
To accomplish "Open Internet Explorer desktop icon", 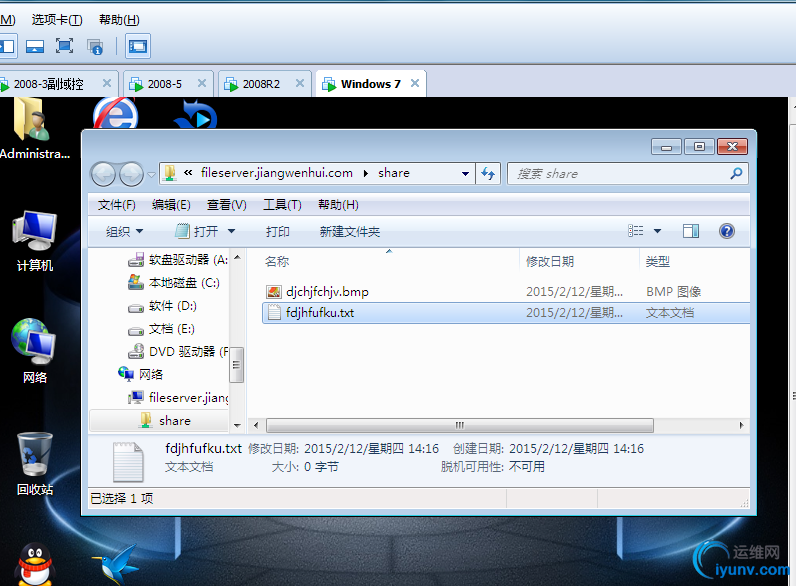I will tap(116, 113).
